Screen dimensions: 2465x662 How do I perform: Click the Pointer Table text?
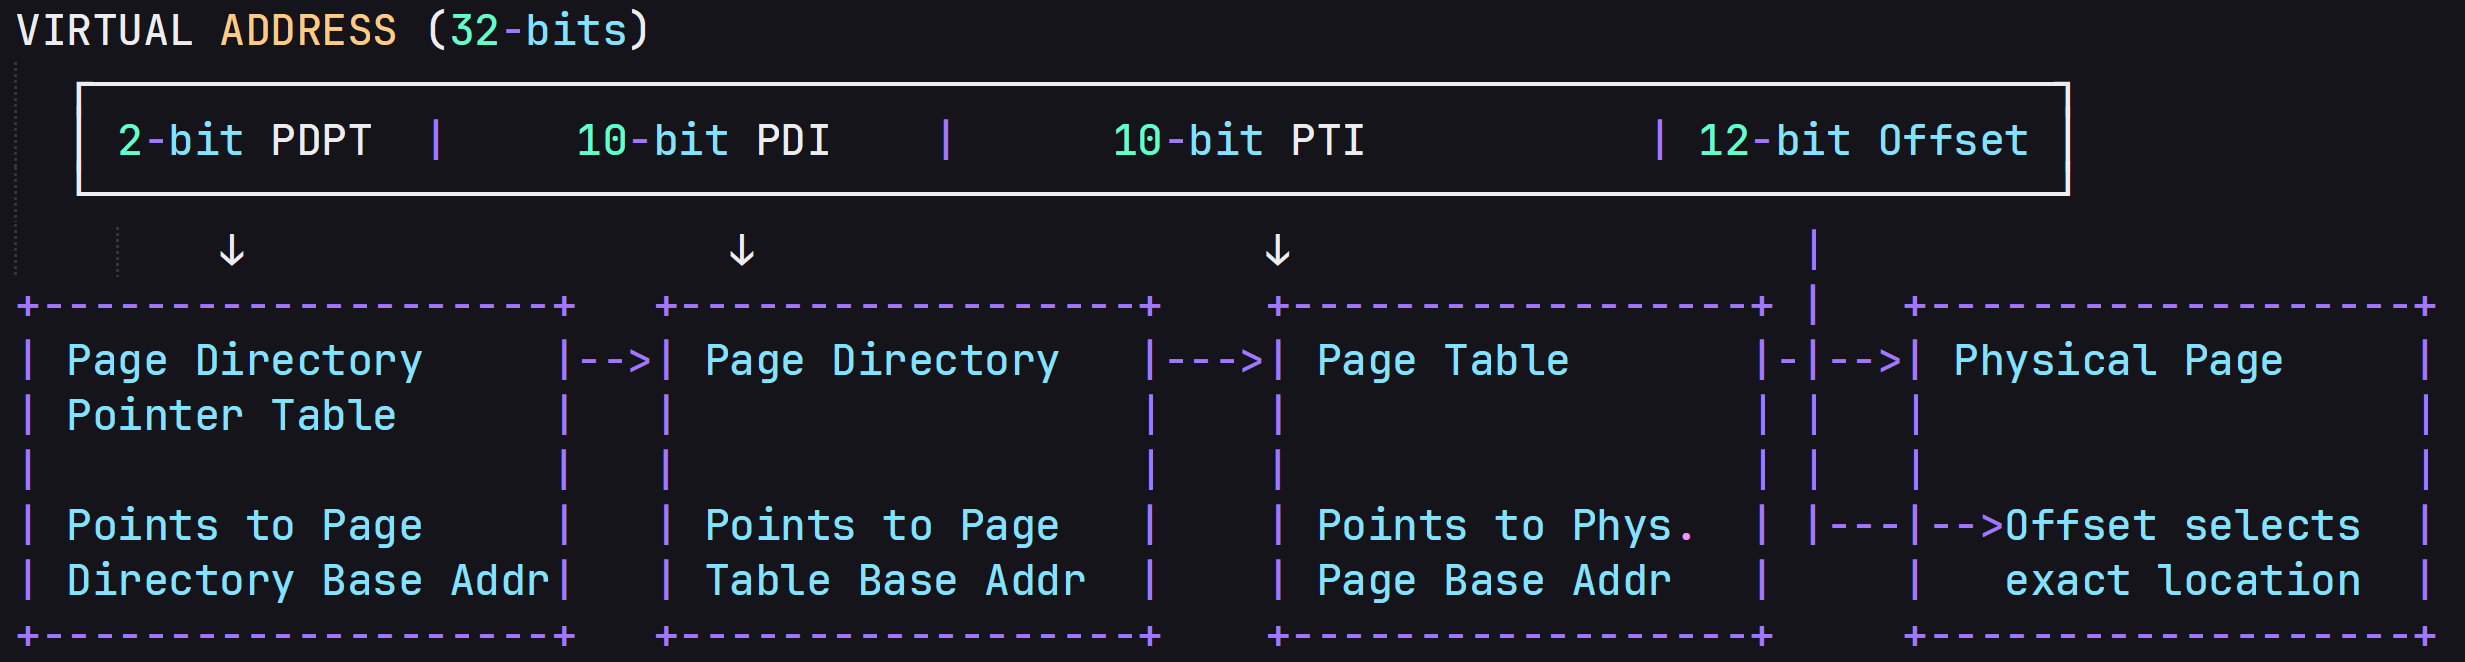click(x=232, y=416)
